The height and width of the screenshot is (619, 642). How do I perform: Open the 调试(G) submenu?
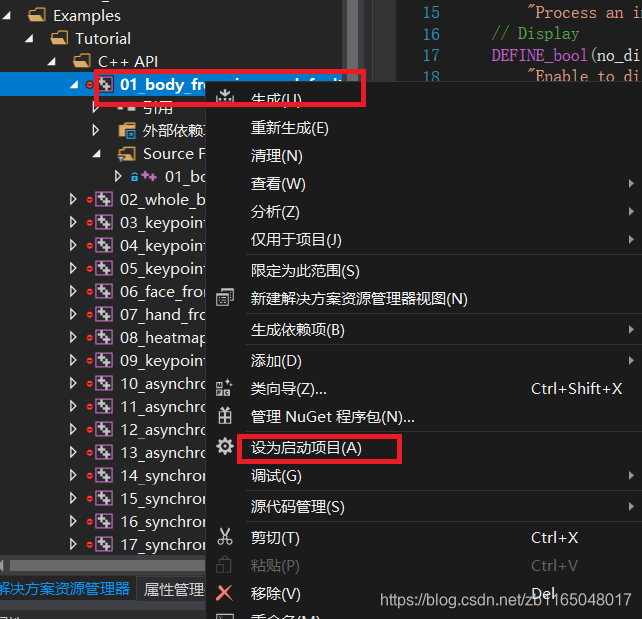(x=276, y=476)
